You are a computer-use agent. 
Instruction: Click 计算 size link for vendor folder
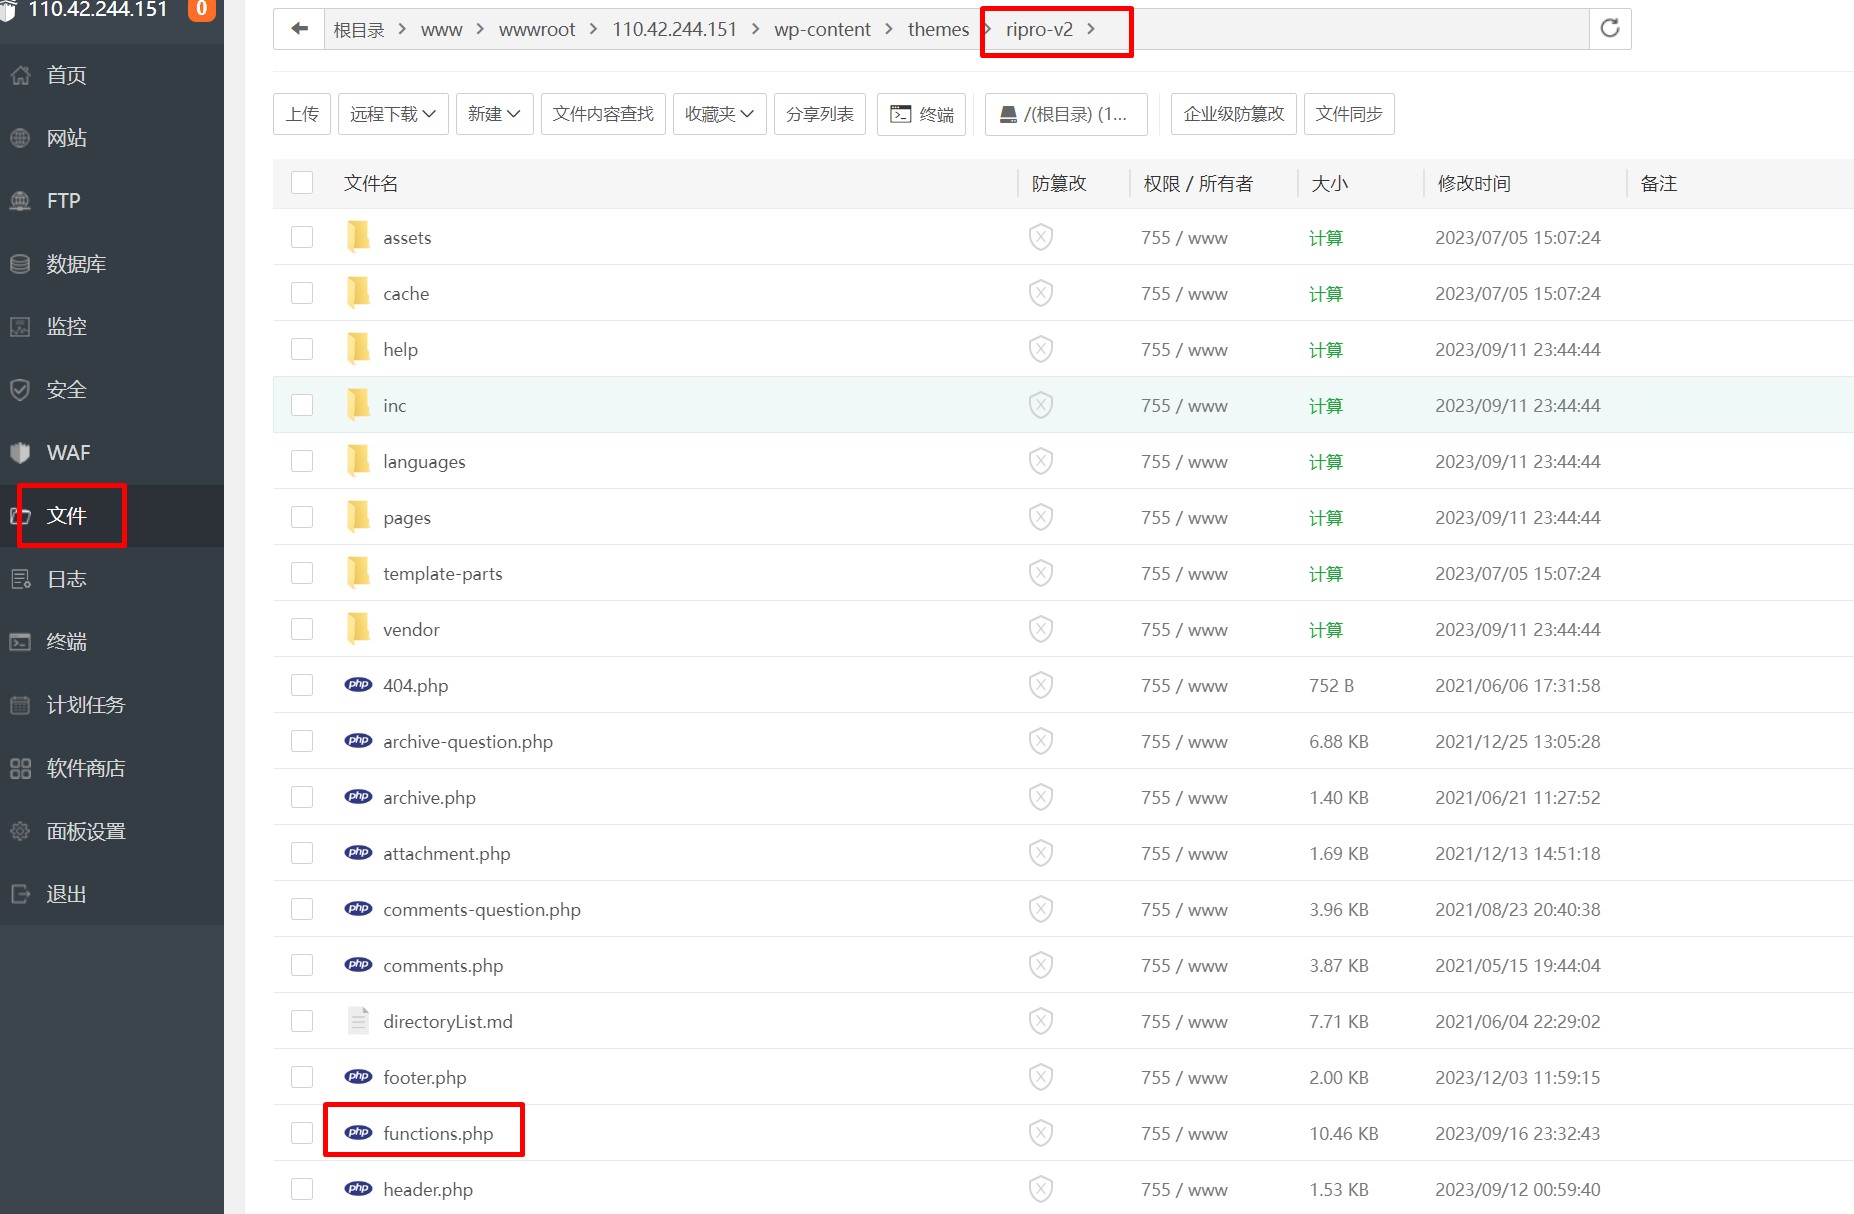[1325, 630]
